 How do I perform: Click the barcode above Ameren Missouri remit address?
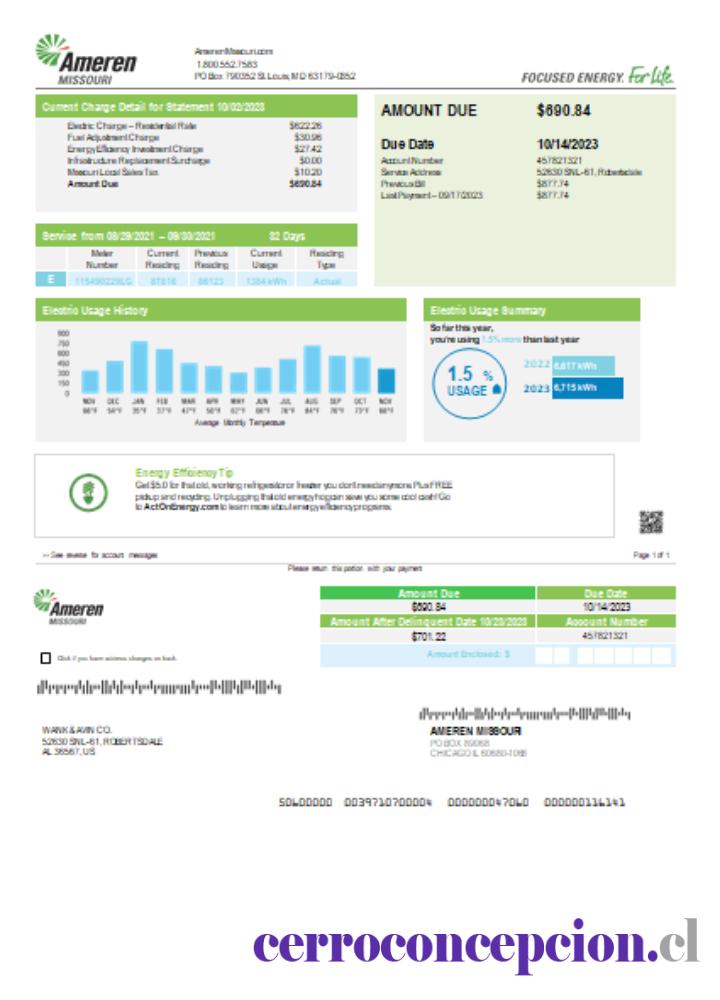524,713
